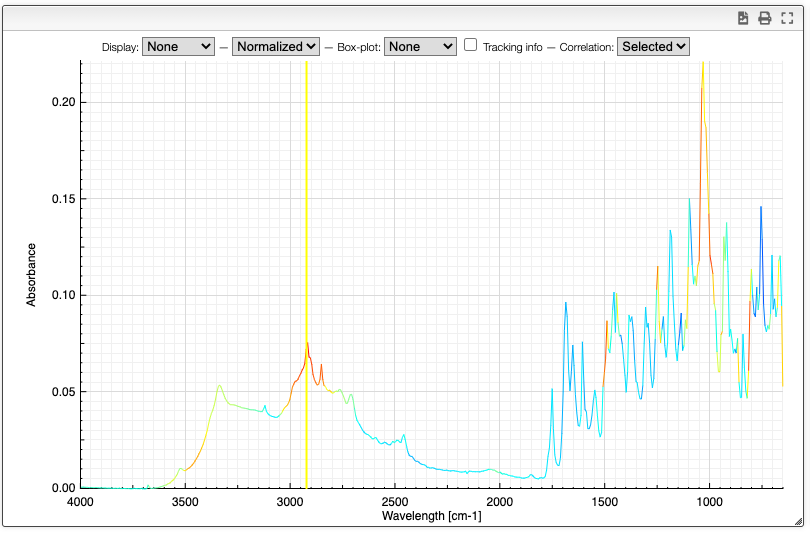Click the dark blue peak near 750 cm-1
The image size is (810, 533).
tap(761, 209)
